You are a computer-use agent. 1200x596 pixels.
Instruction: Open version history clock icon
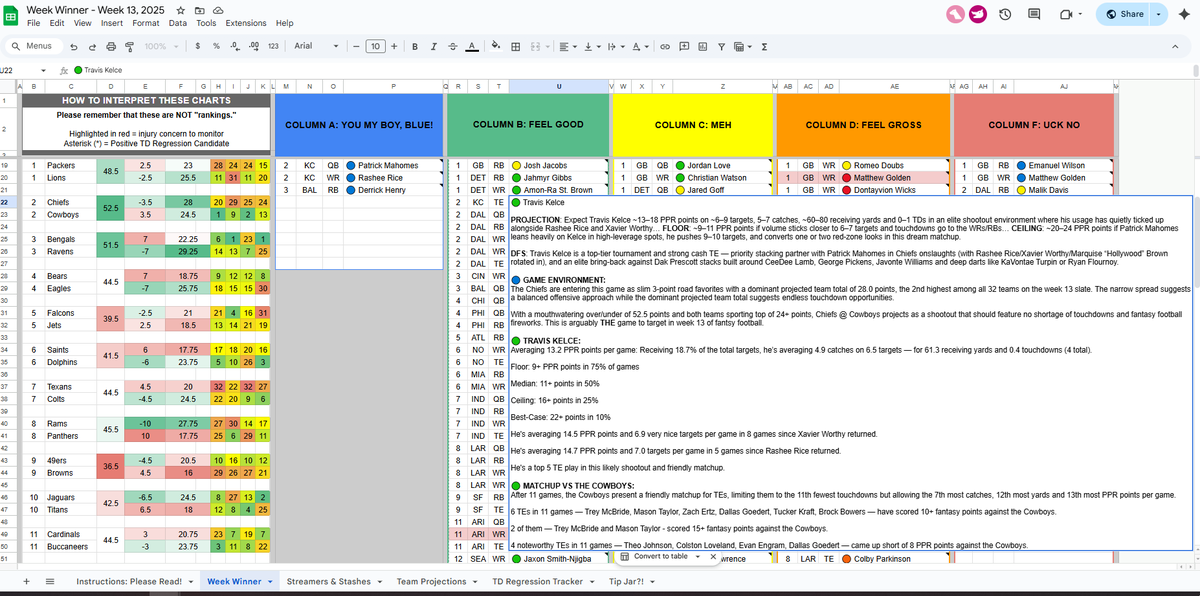[x=1004, y=14]
